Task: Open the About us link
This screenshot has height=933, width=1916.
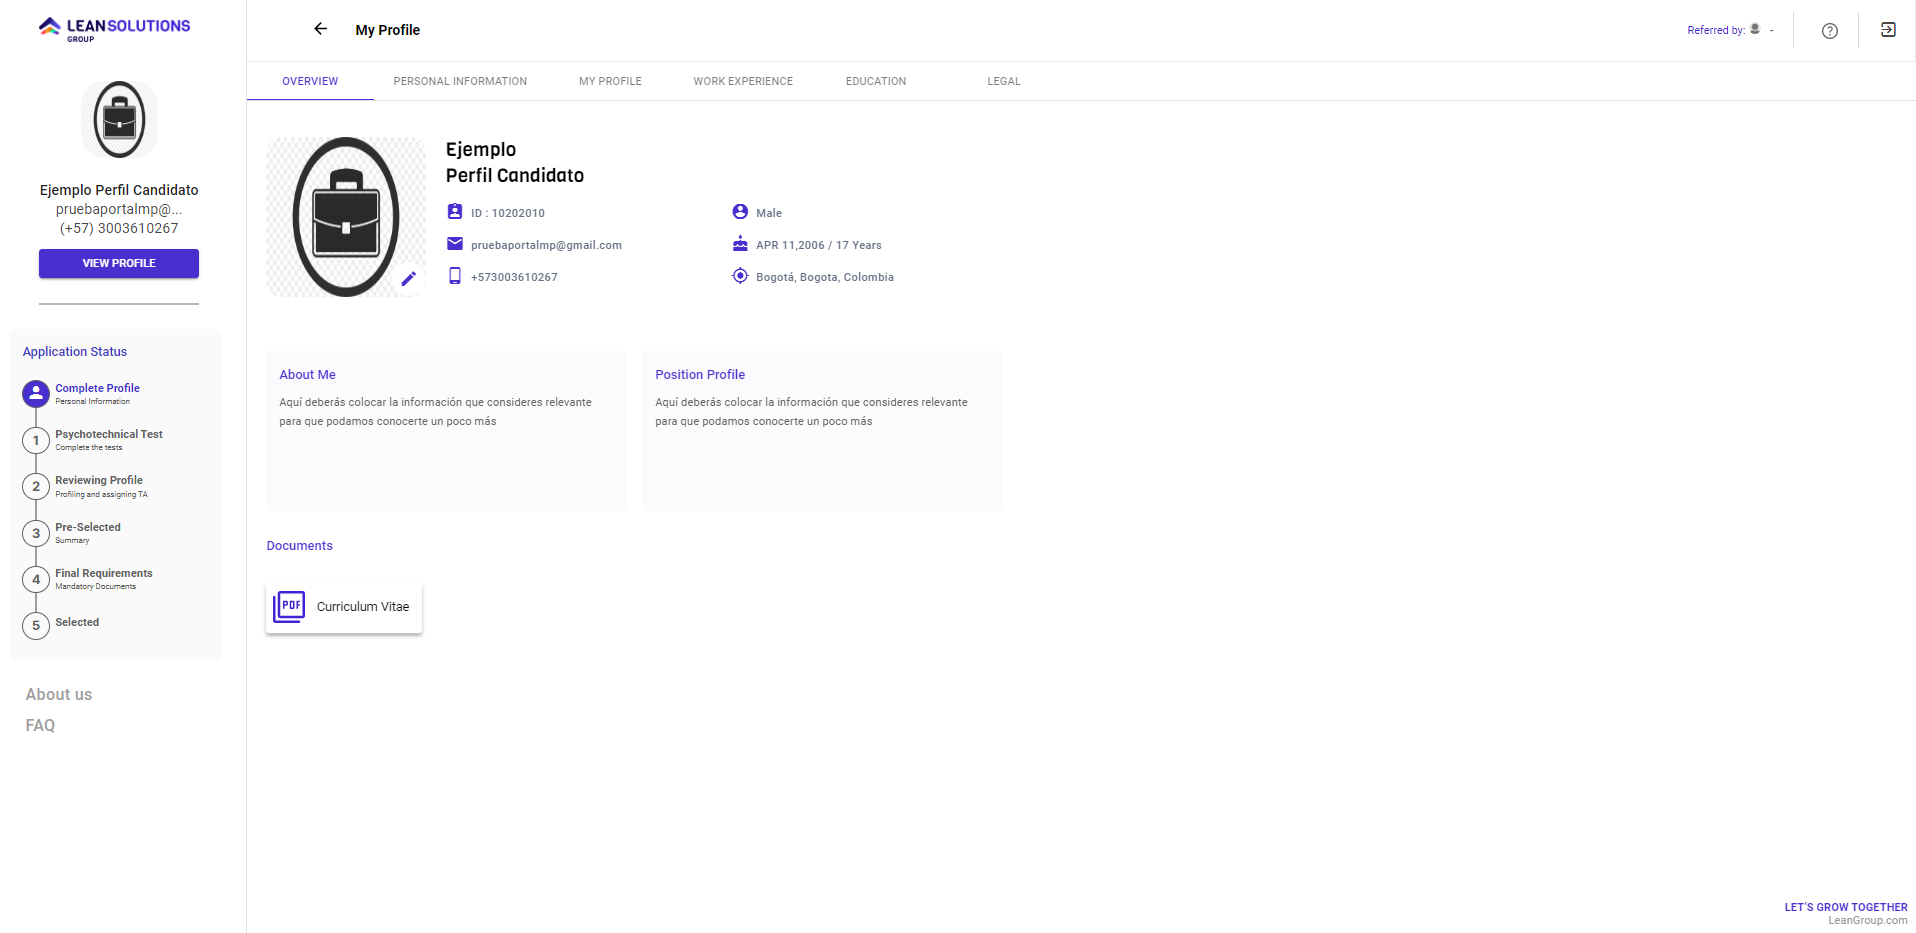Action: 59,694
